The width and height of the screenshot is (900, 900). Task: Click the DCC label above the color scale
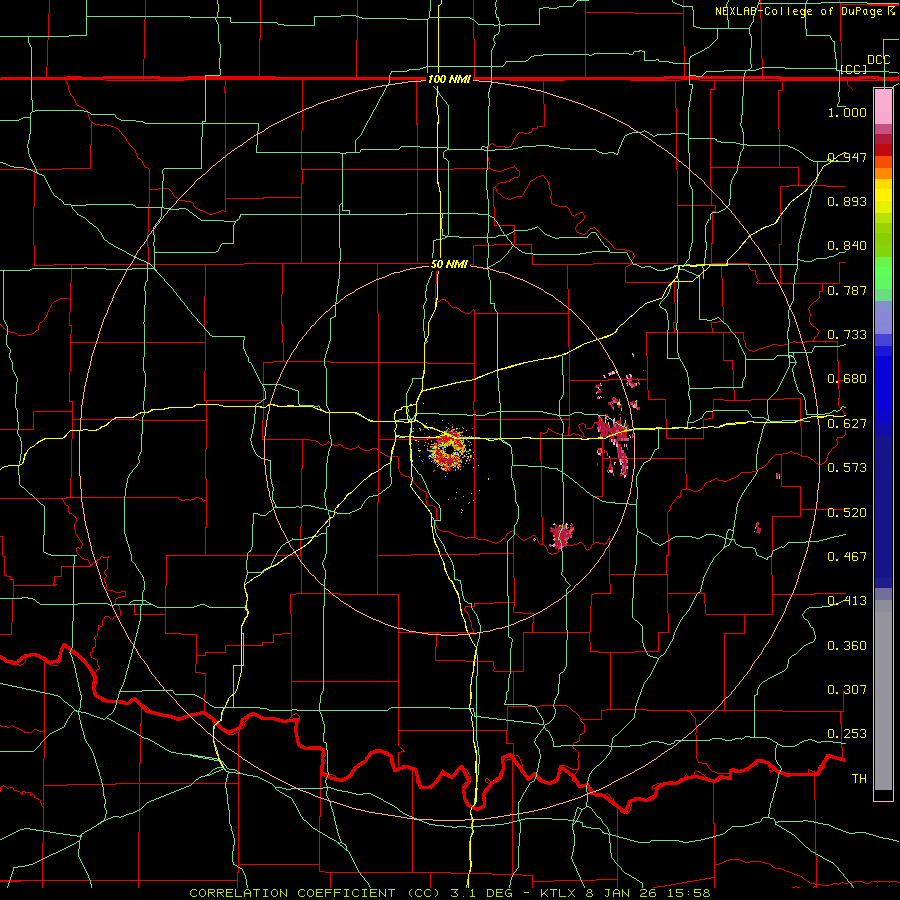click(x=879, y=60)
